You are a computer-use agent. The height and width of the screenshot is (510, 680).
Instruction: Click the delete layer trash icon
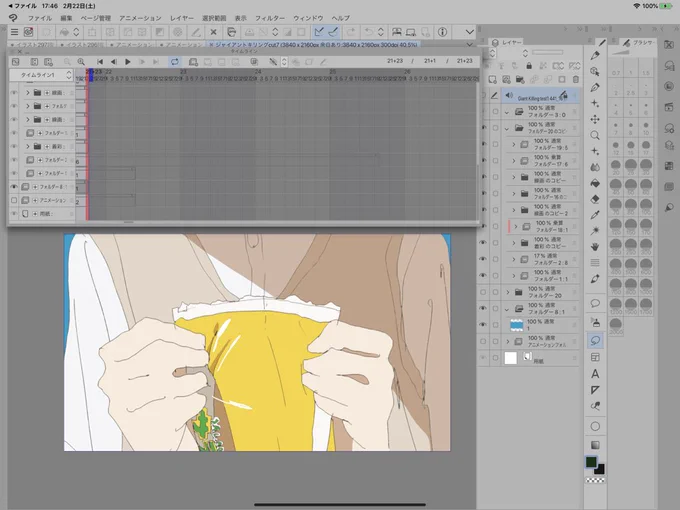click(x=575, y=79)
